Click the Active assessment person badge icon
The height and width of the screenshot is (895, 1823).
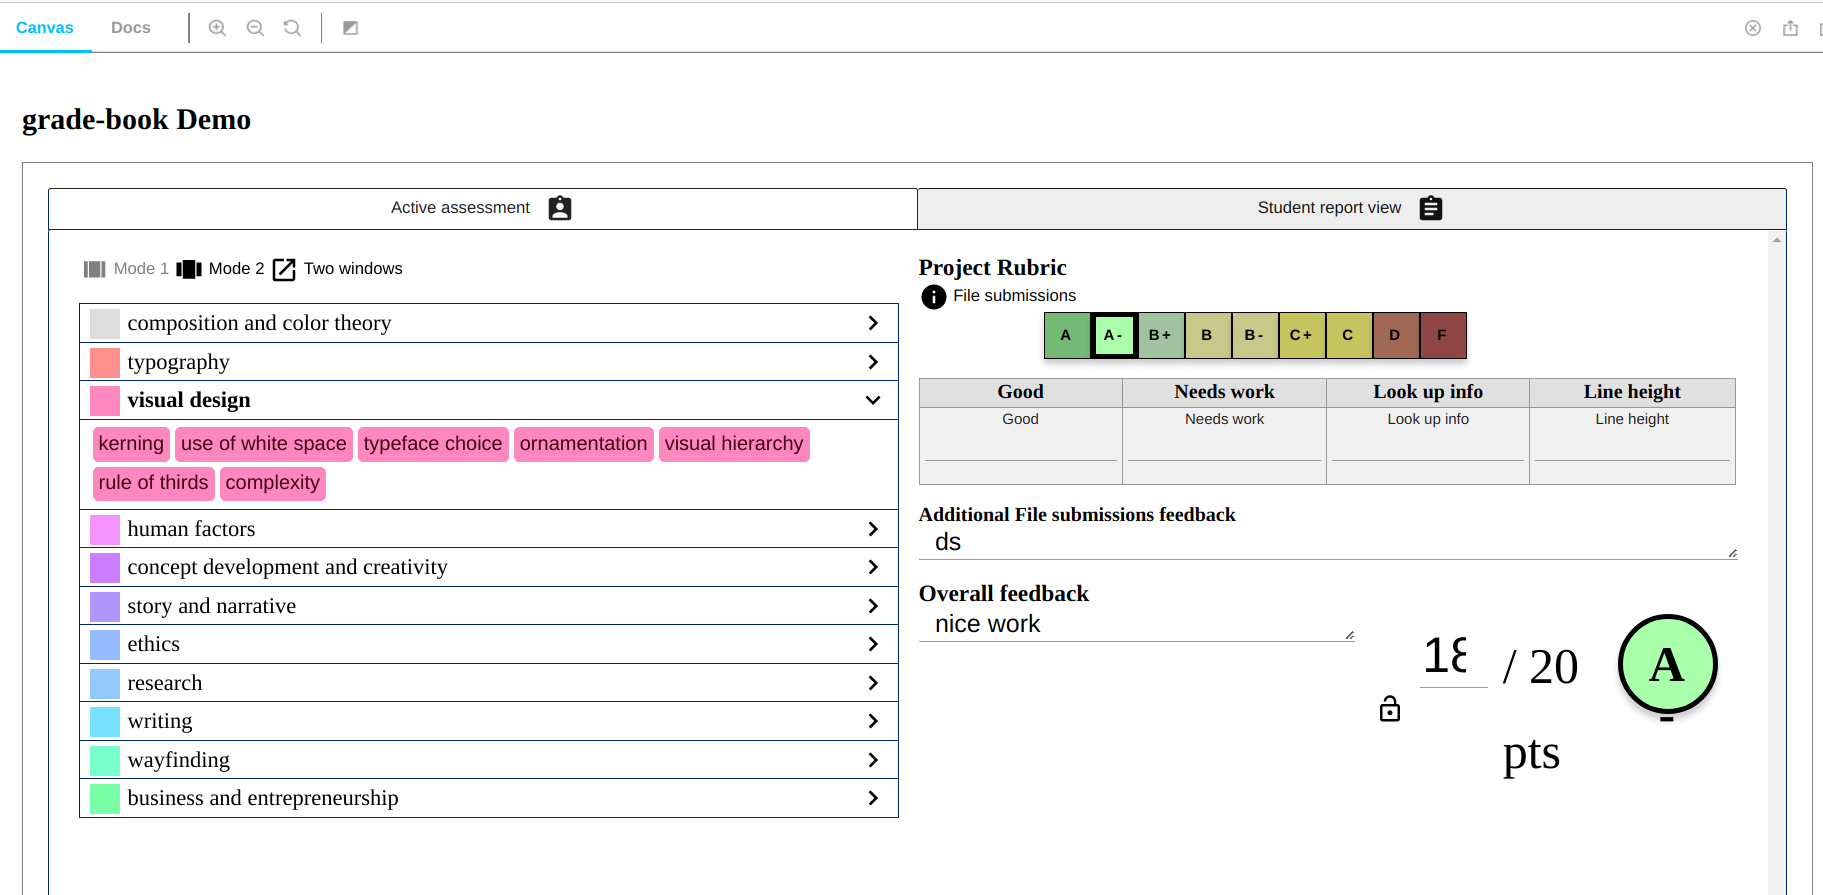(560, 208)
